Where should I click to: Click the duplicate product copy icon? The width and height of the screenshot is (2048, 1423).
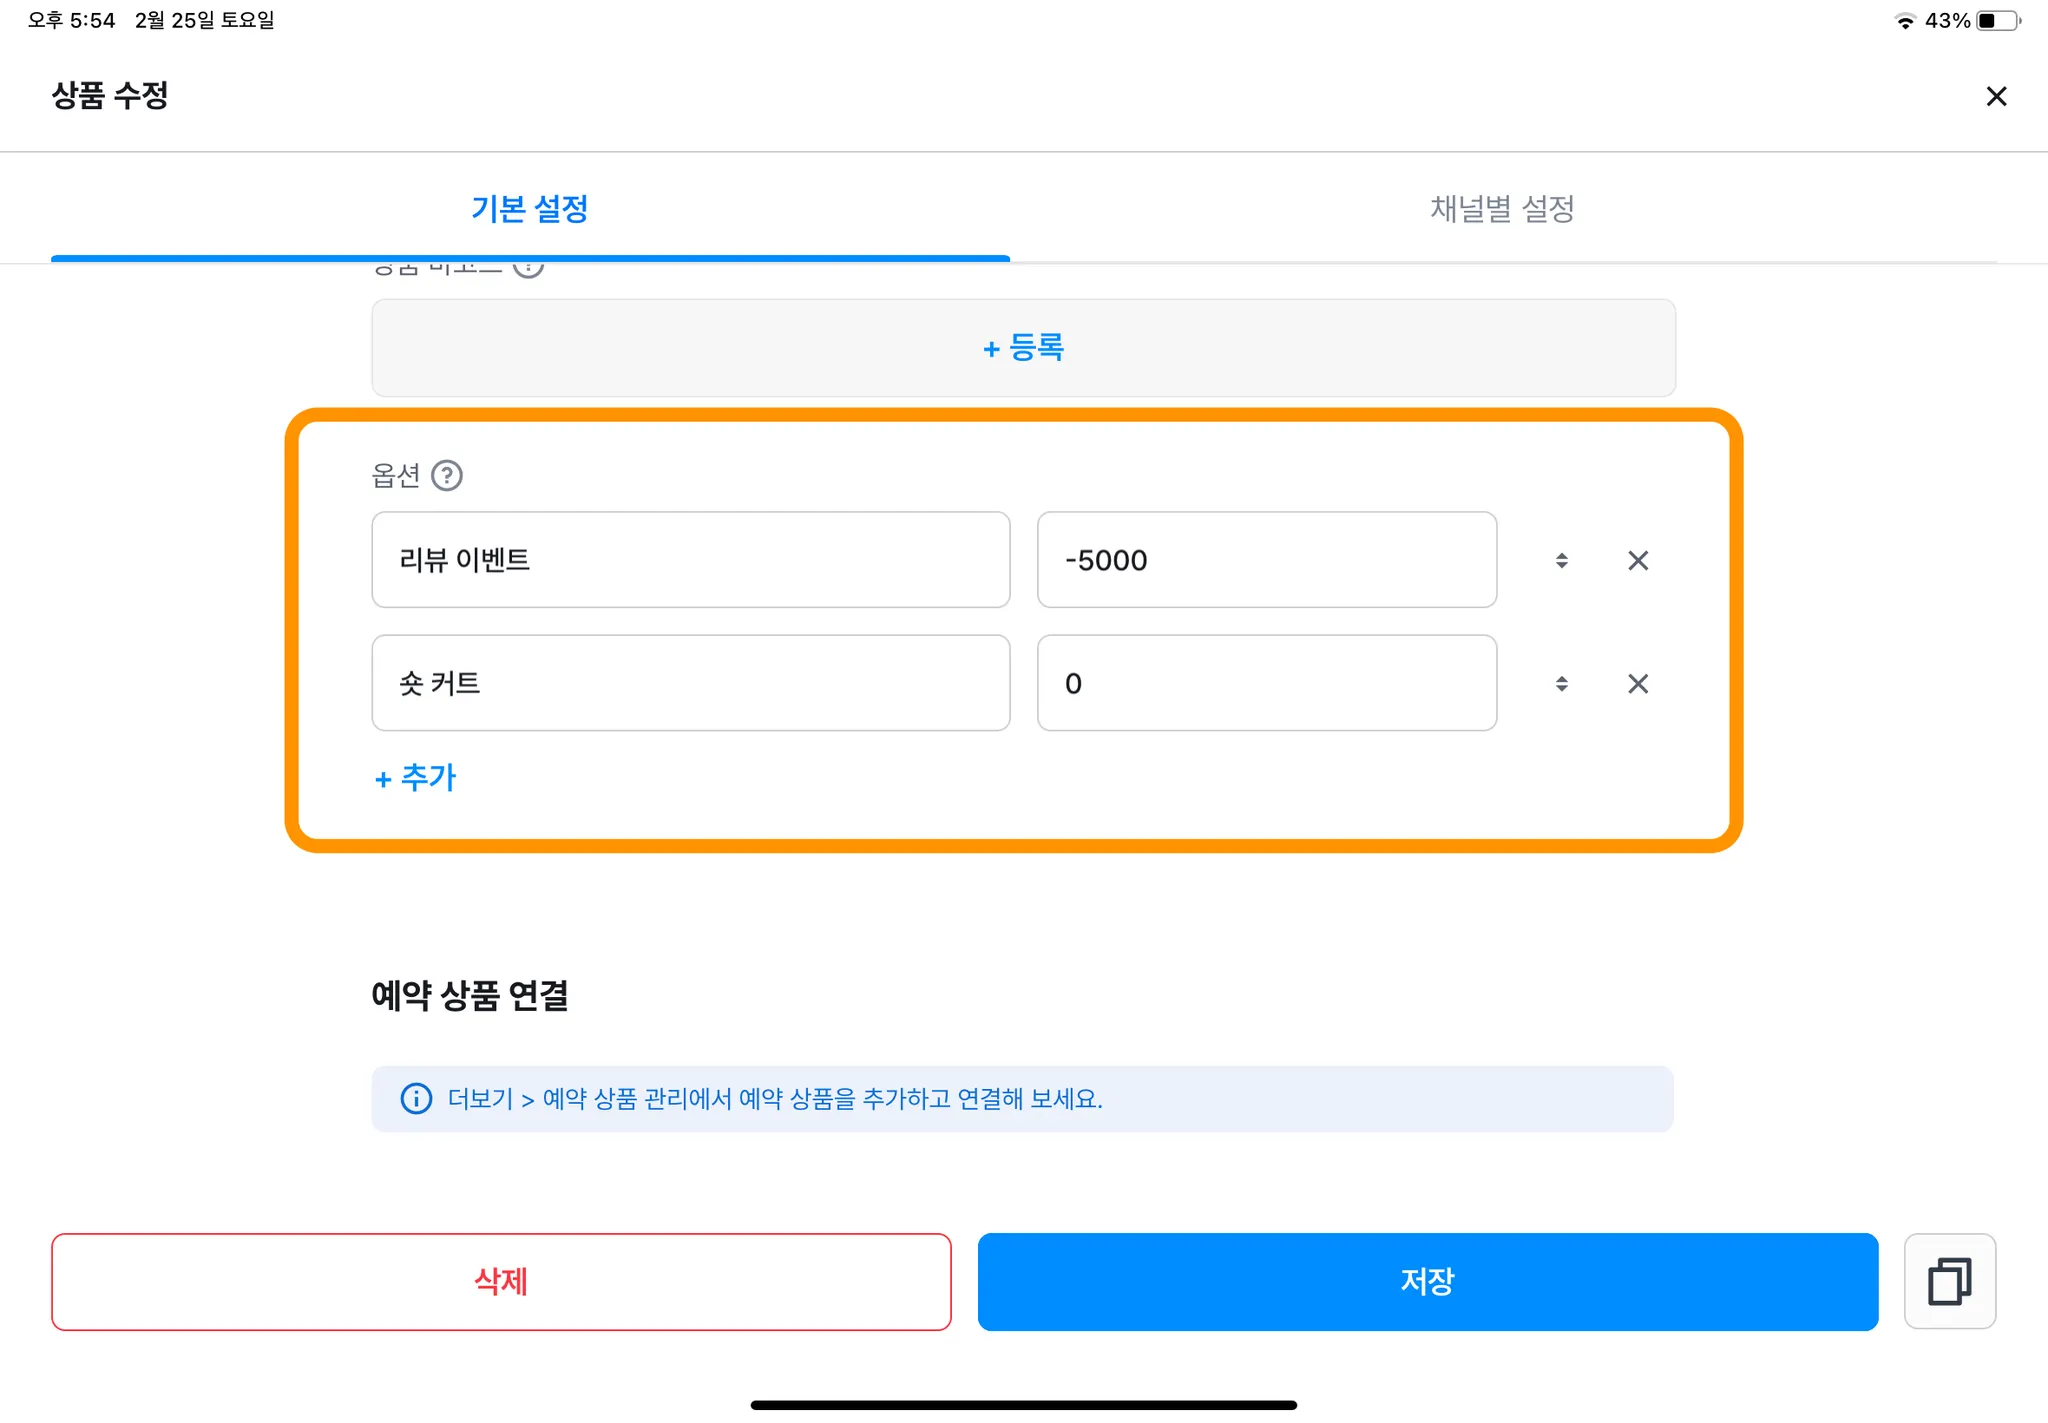click(x=1949, y=1281)
